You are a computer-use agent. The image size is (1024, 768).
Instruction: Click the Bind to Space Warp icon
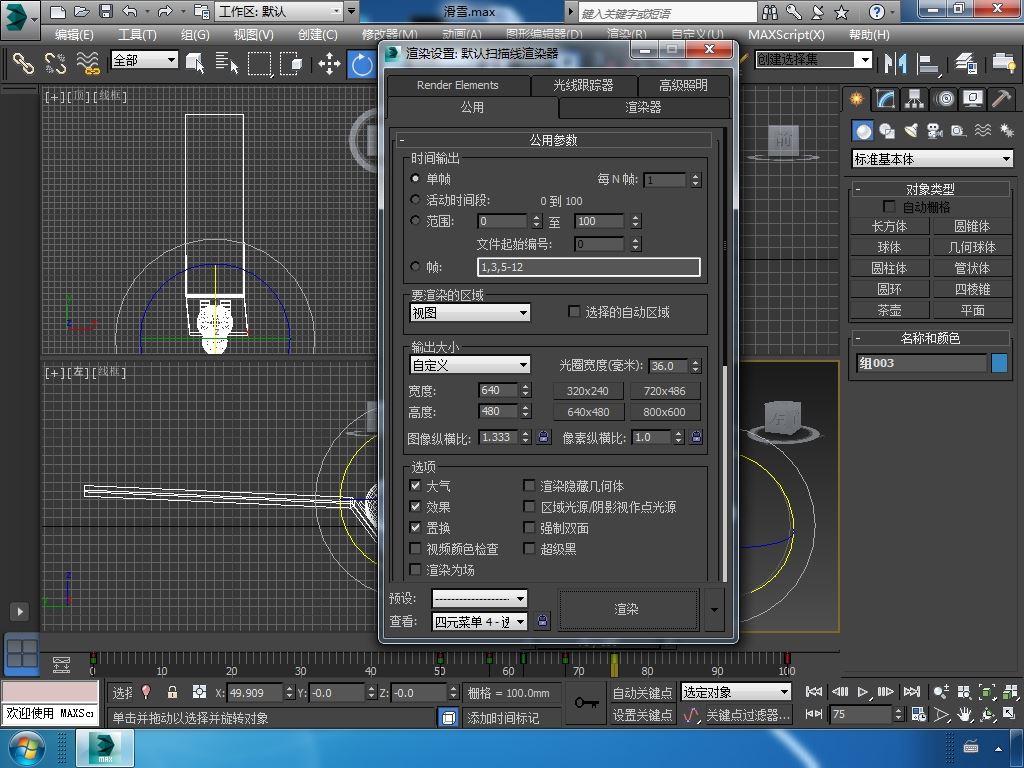[x=88, y=63]
